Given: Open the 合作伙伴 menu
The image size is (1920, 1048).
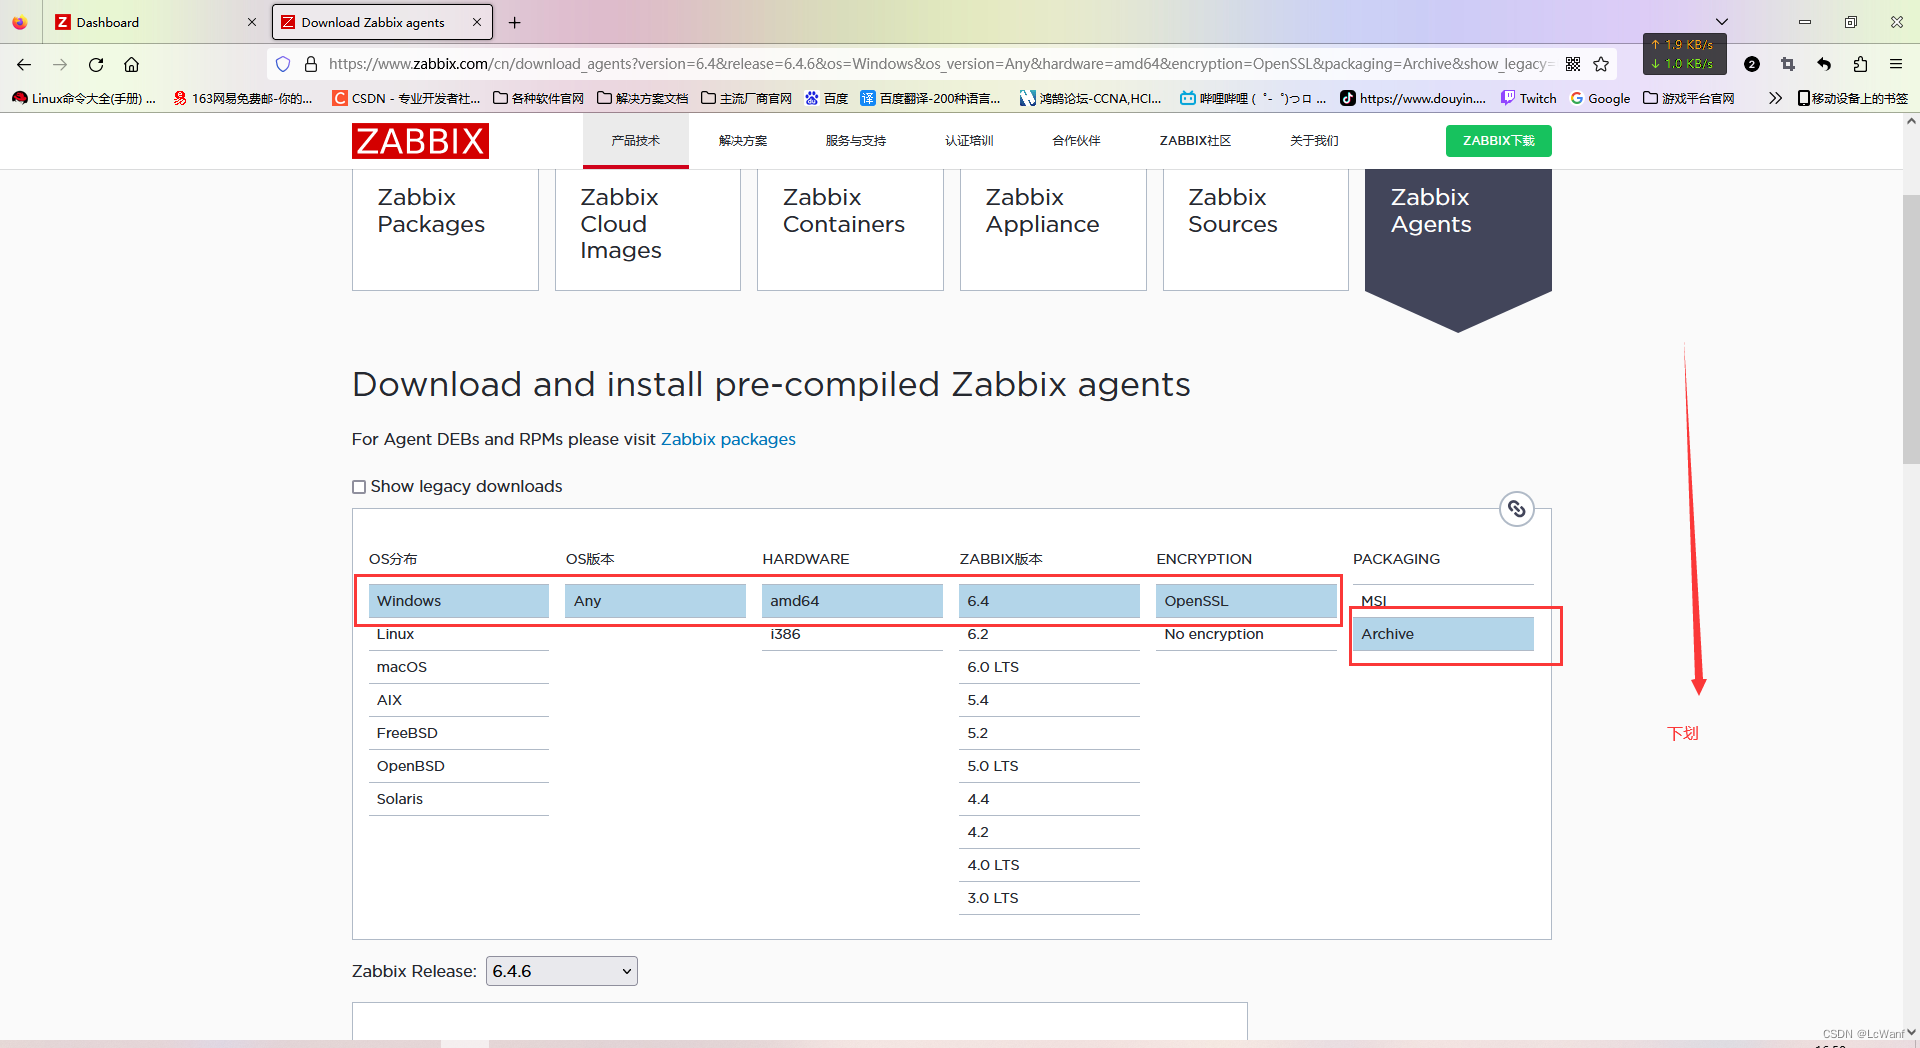Looking at the screenshot, I should point(1076,141).
